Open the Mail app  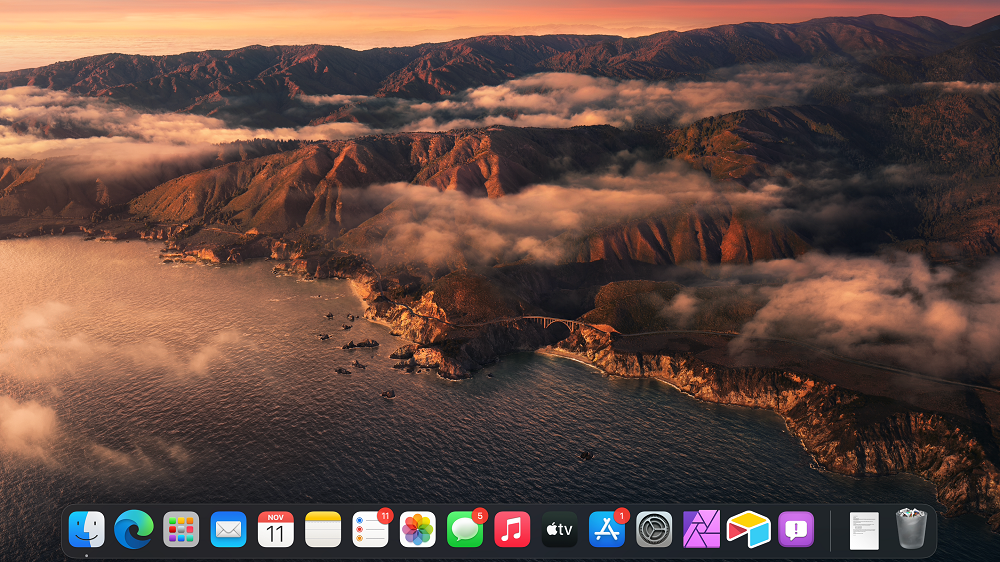[x=228, y=529]
